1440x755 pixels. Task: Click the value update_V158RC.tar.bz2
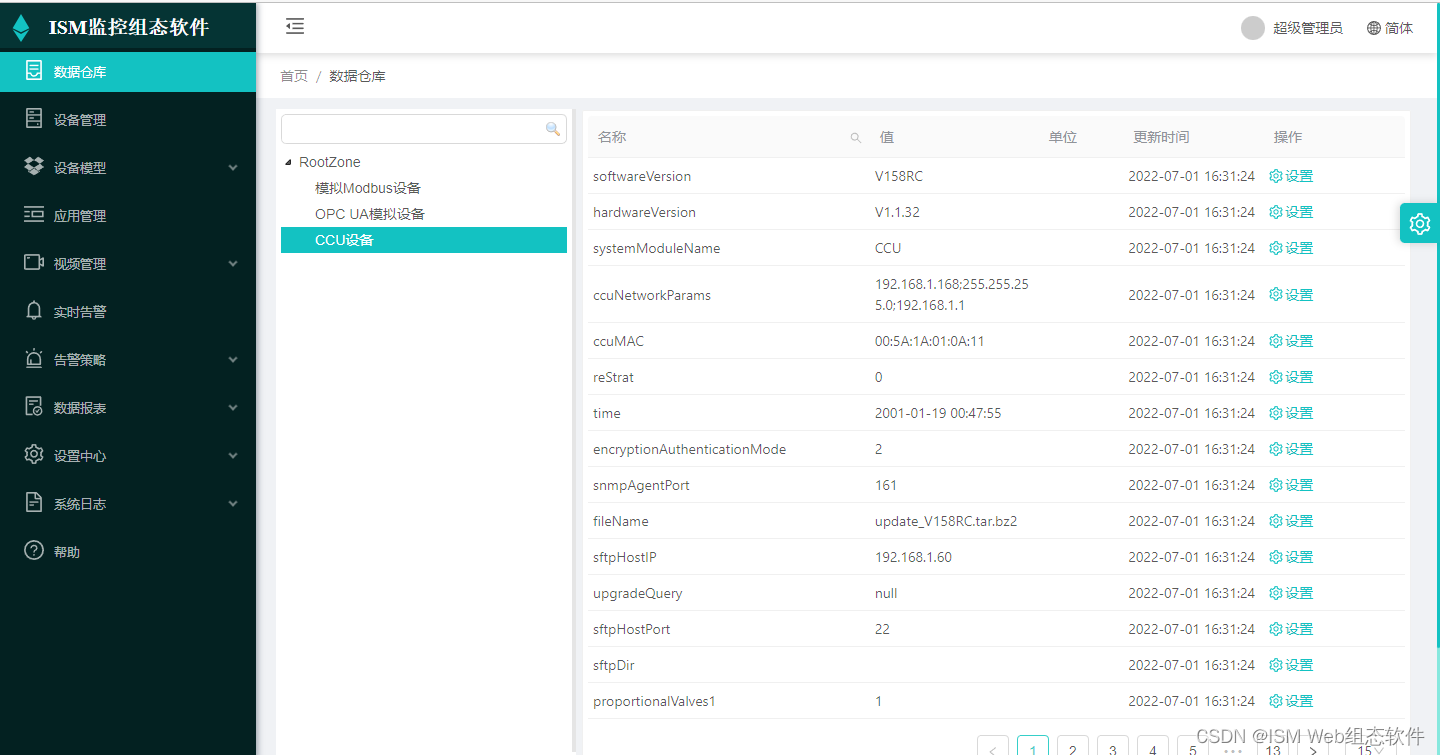(x=946, y=521)
